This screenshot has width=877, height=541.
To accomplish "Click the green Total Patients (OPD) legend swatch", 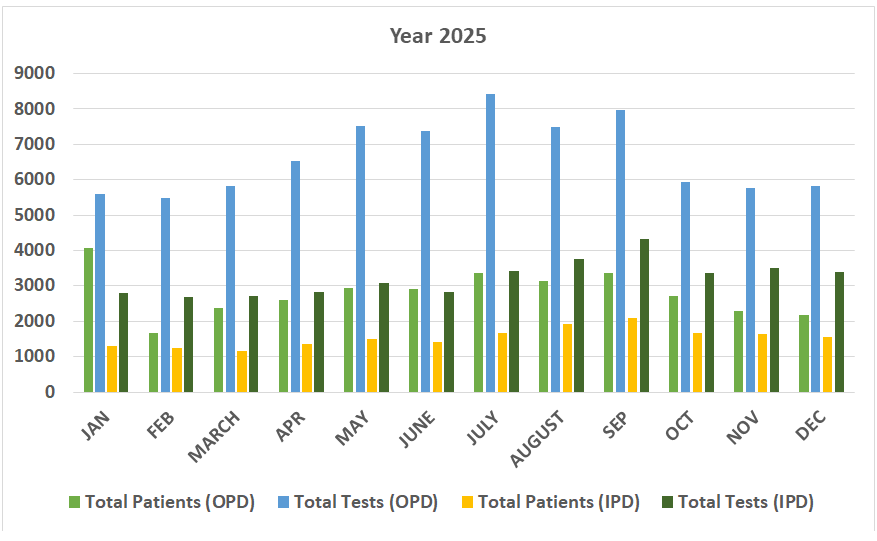I will (75, 503).
